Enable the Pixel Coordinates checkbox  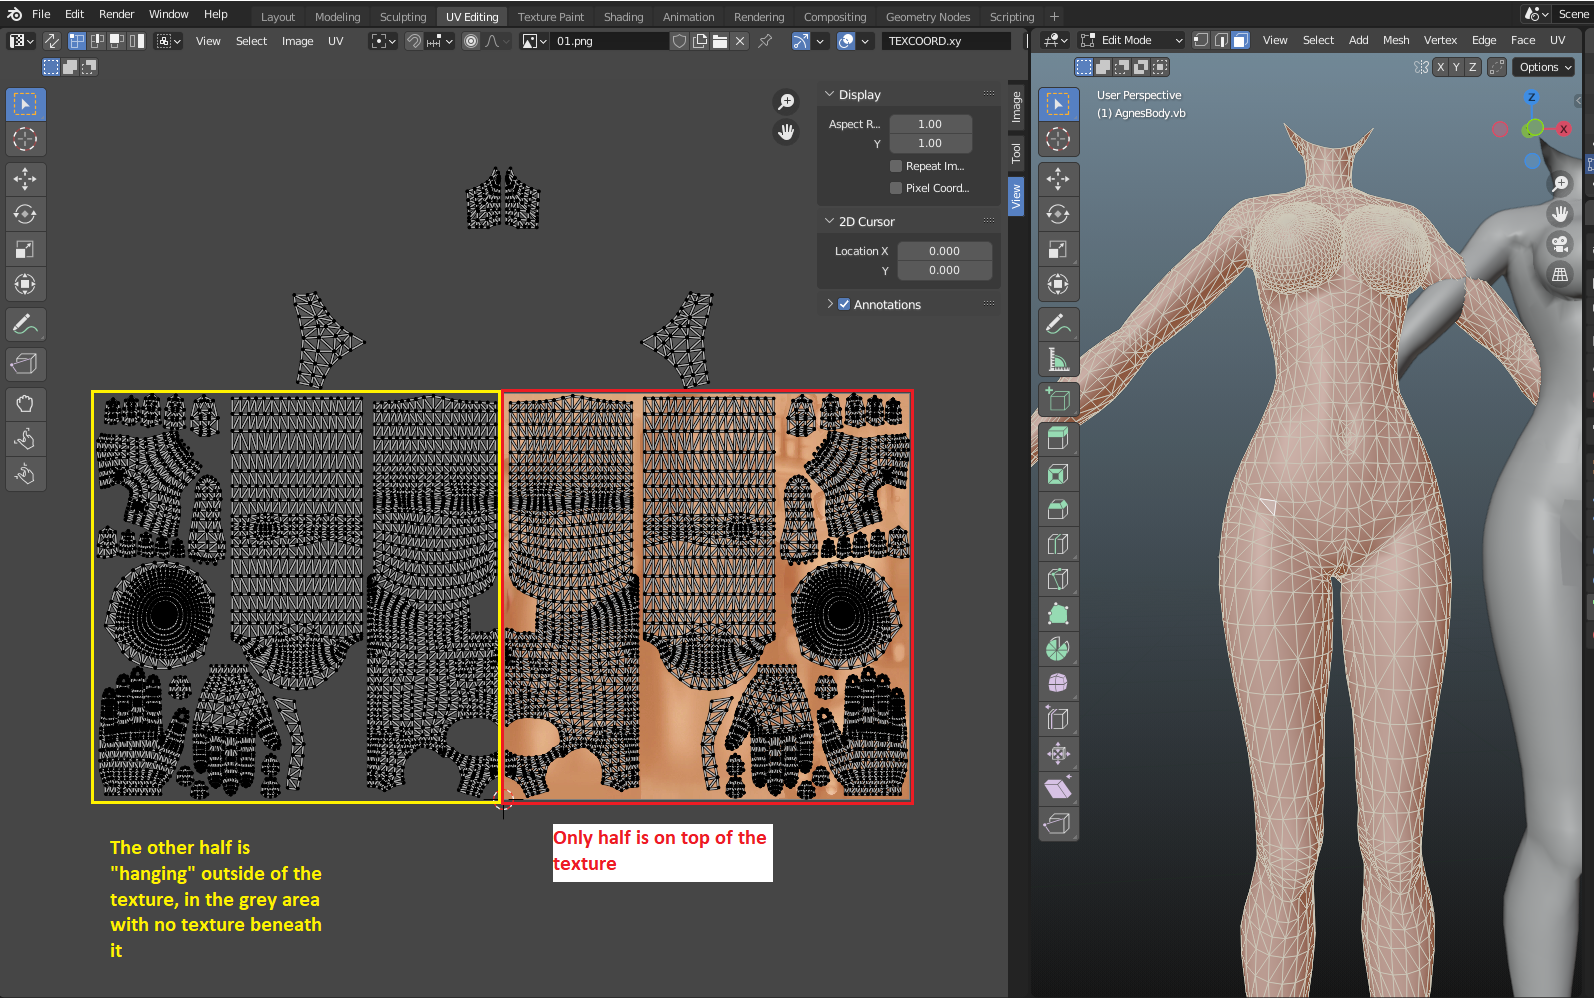[896, 188]
